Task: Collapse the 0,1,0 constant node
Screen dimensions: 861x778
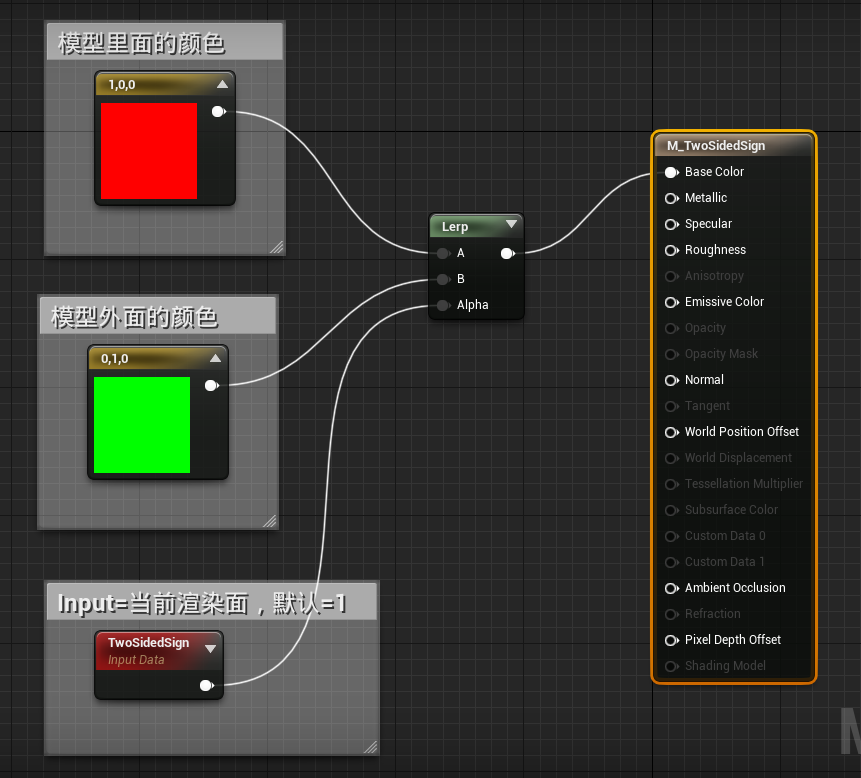Action: pyautogui.click(x=217, y=358)
